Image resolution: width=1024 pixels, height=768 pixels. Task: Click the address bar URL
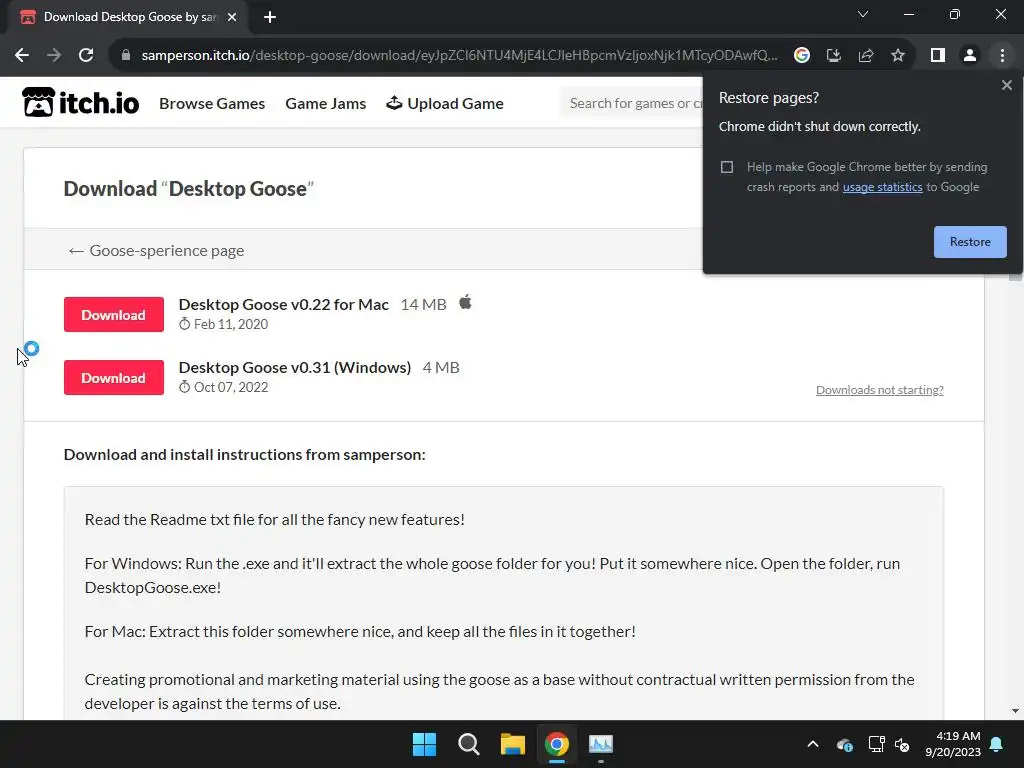point(459,56)
